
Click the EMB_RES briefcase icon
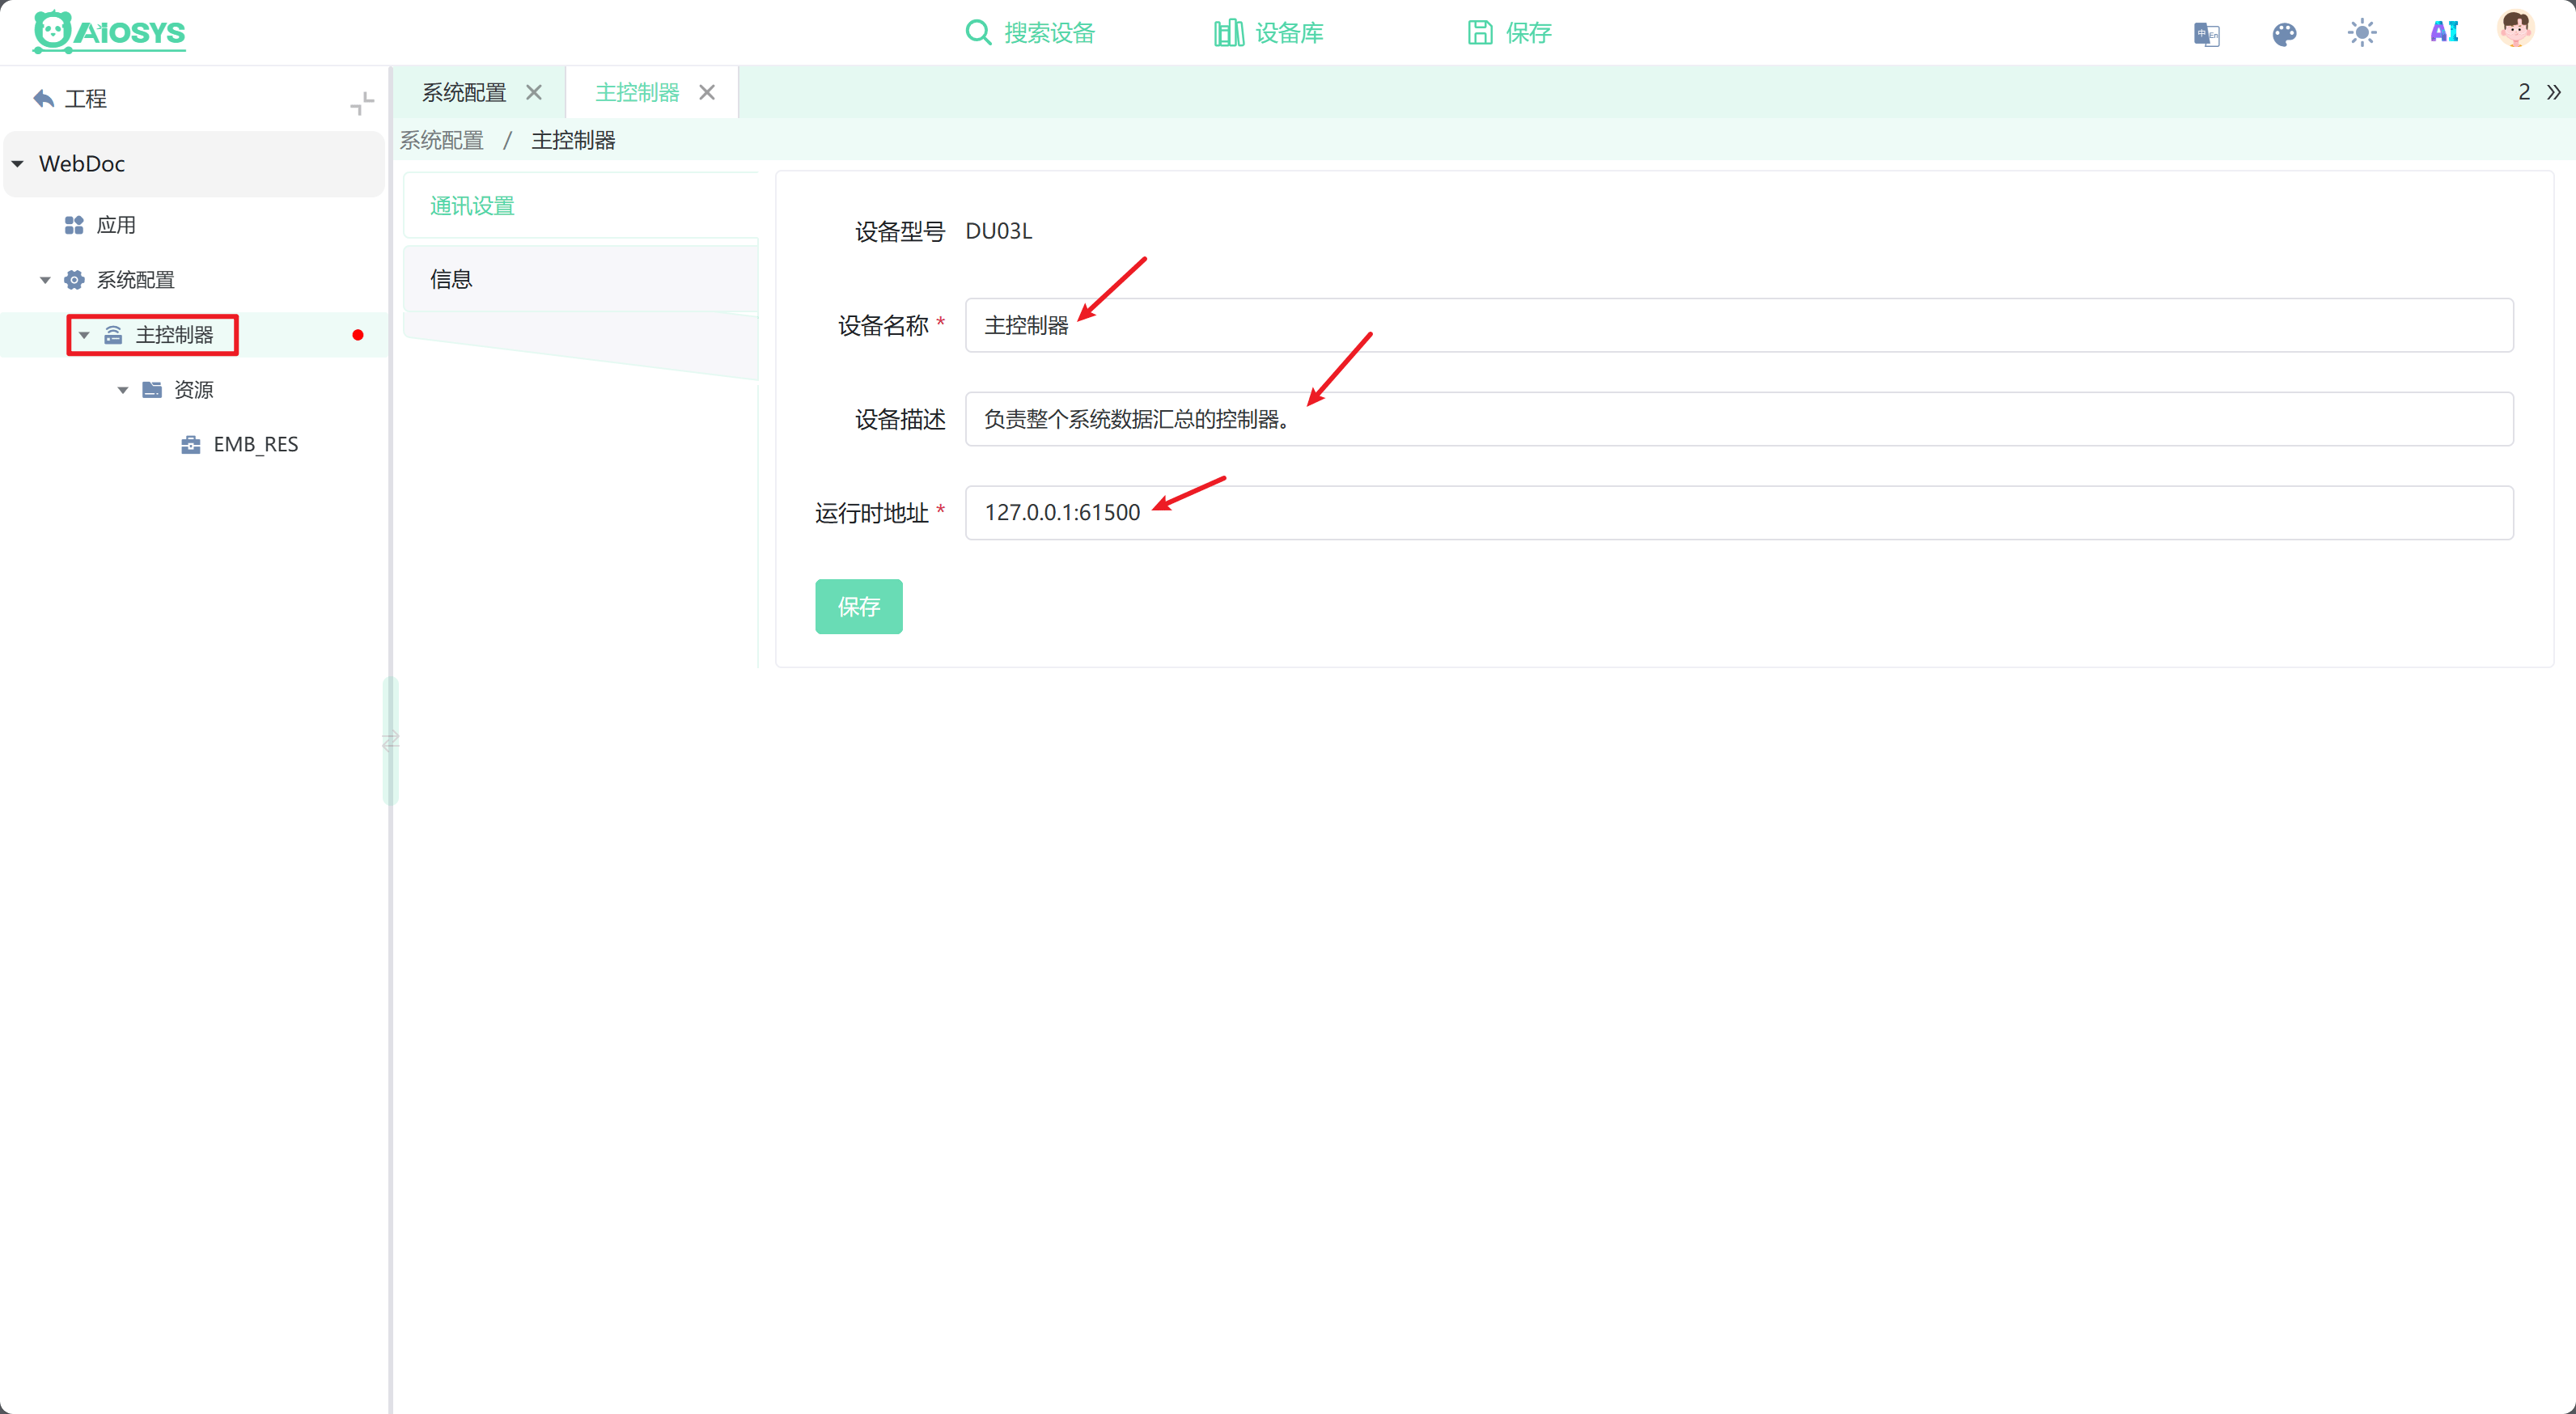point(191,445)
